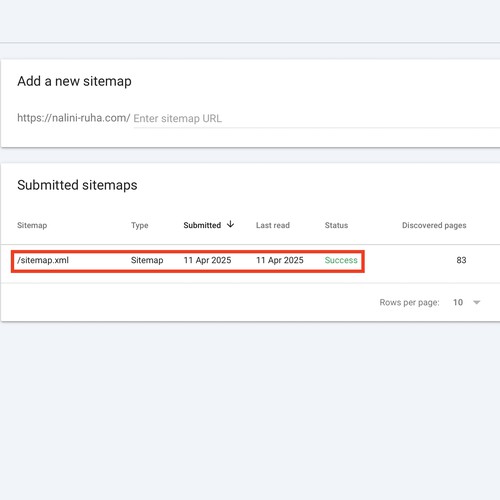Open the /sitemap.xml sitemap entry

43,260
